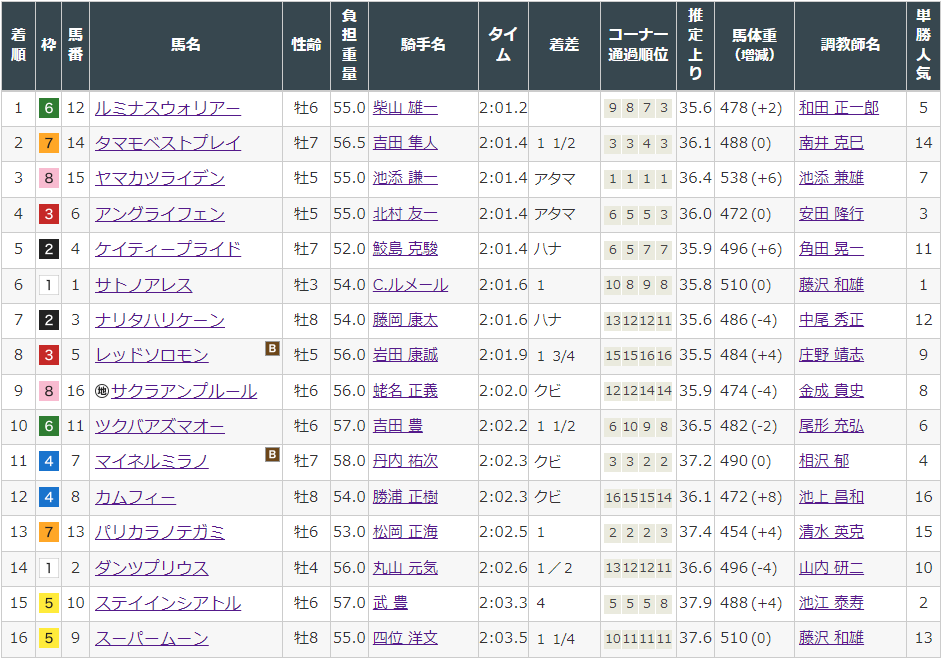Image resolution: width=943 pixels, height=660 pixels.
Task: Click trainer 池上 昌和
Action: (x=831, y=497)
